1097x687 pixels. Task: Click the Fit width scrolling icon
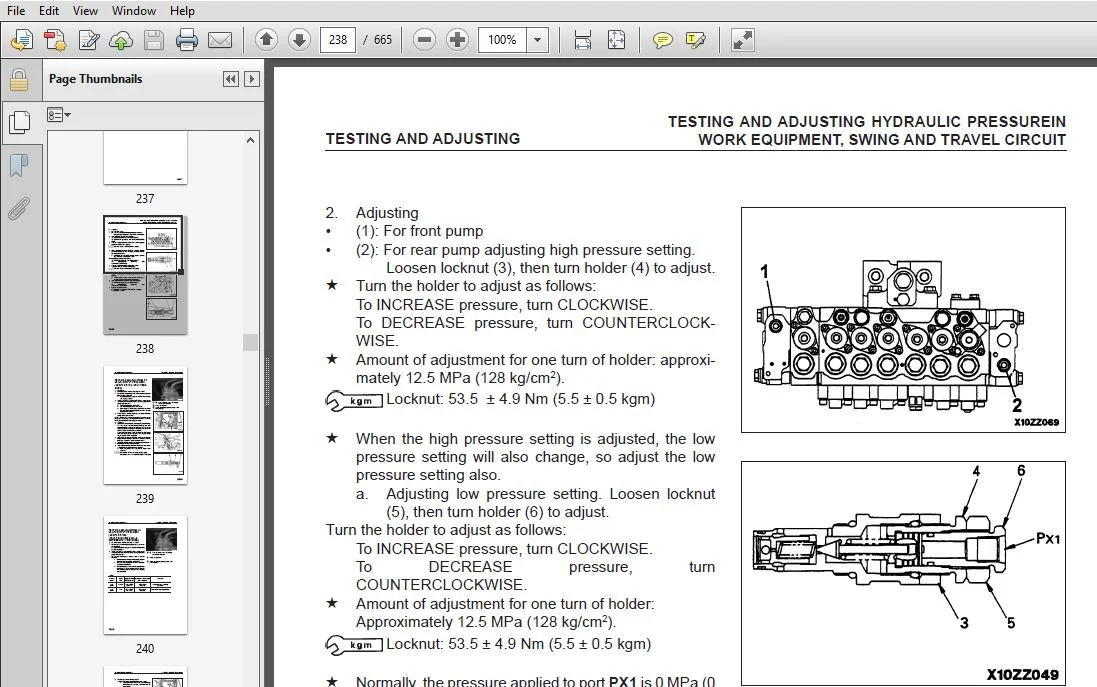582,40
